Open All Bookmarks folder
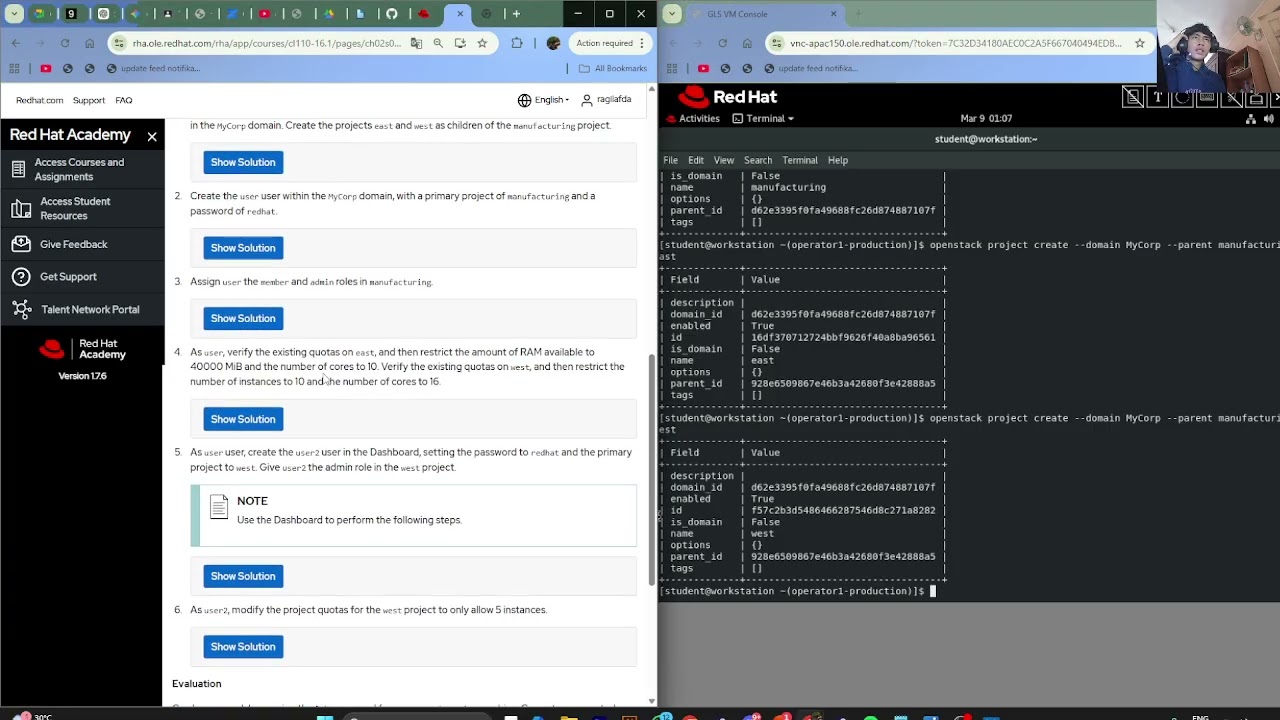The image size is (1280, 720). 613,68
